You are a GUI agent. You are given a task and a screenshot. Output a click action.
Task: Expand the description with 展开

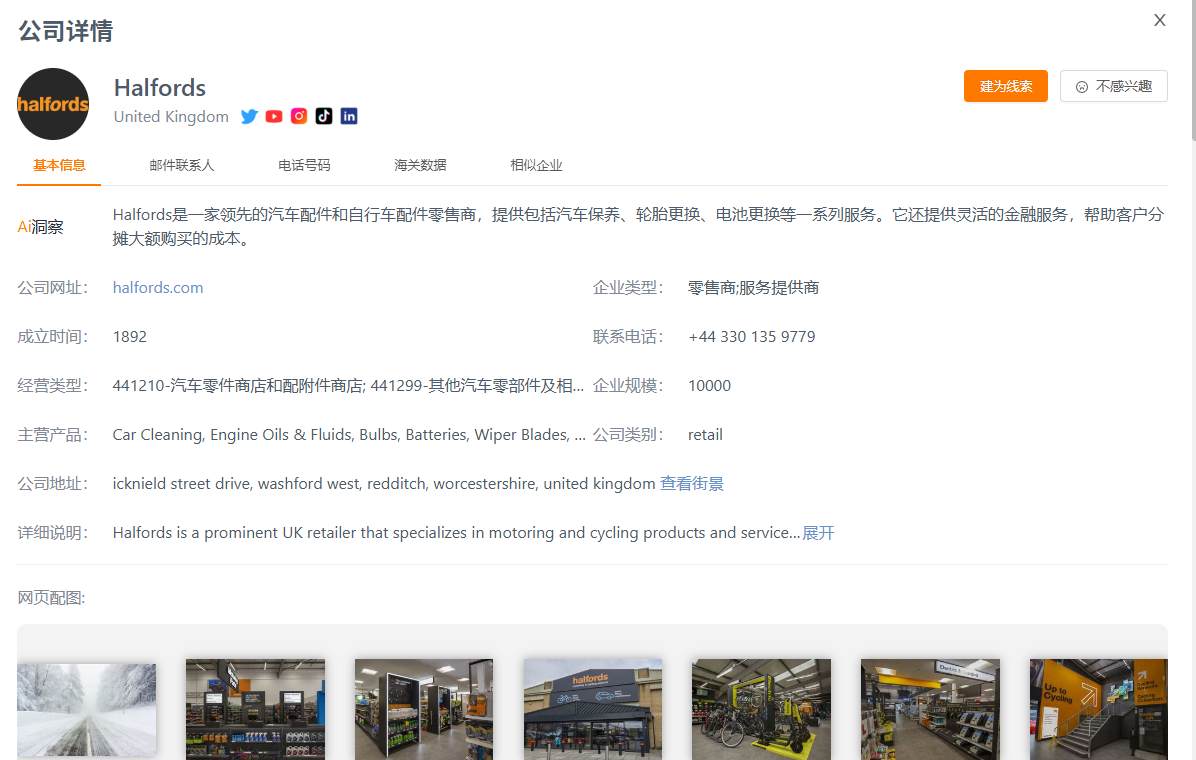click(818, 533)
